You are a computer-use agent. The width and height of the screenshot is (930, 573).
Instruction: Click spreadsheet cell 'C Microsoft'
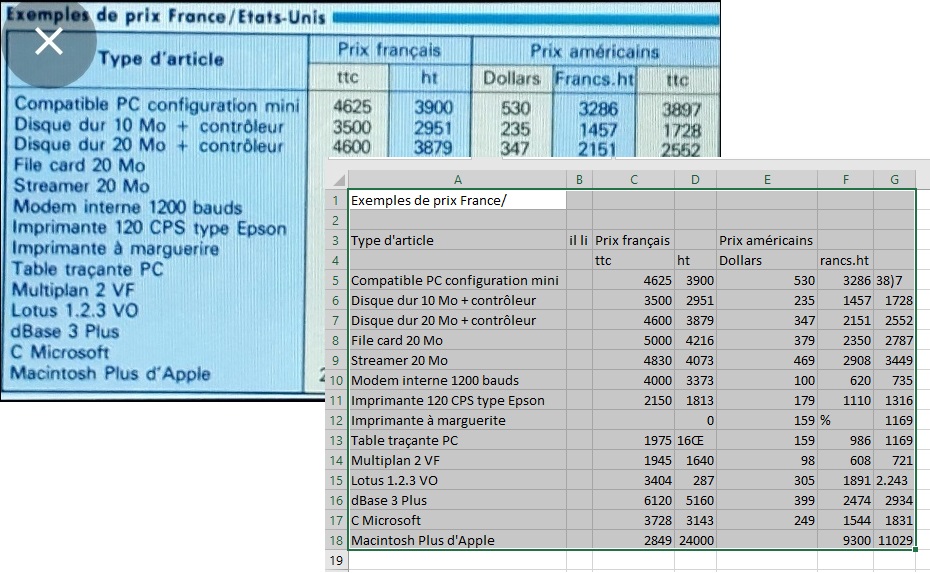pos(457,521)
